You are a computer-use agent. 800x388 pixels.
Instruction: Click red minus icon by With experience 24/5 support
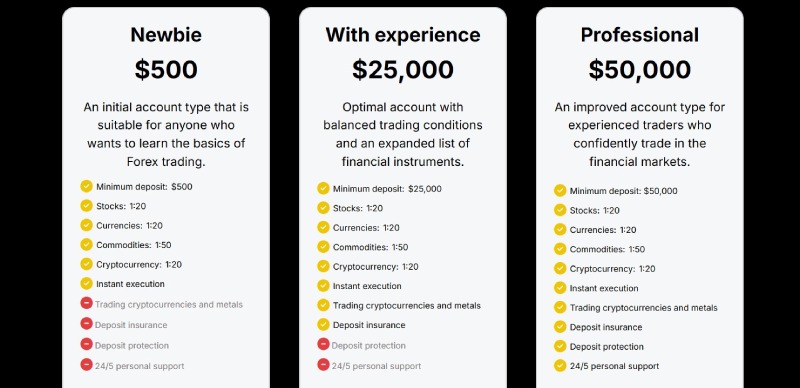323,365
